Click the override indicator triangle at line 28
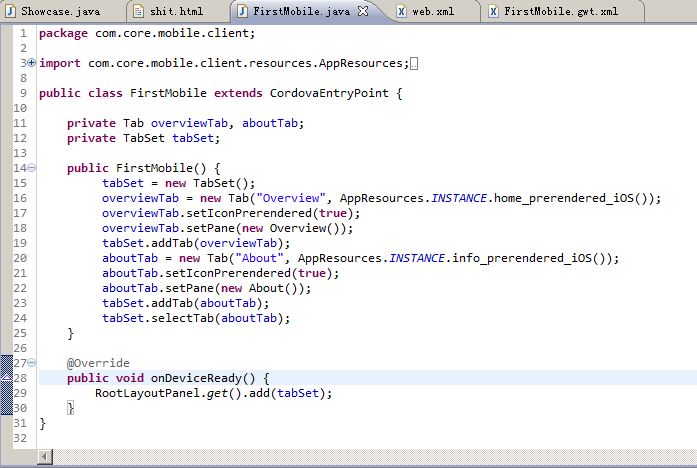This screenshot has width=697, height=468. pos(8,378)
